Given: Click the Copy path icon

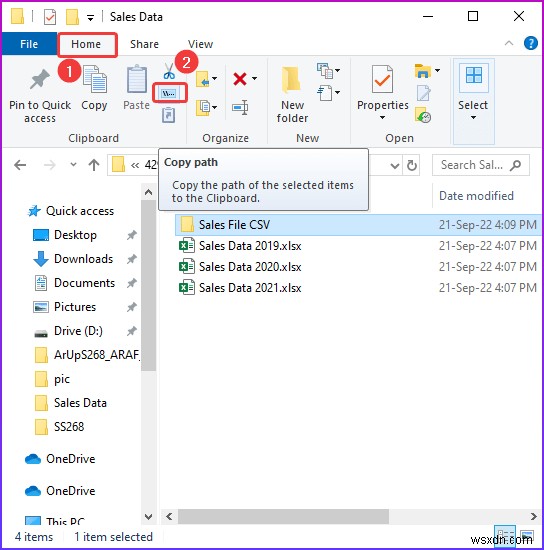Looking at the screenshot, I should point(169,93).
